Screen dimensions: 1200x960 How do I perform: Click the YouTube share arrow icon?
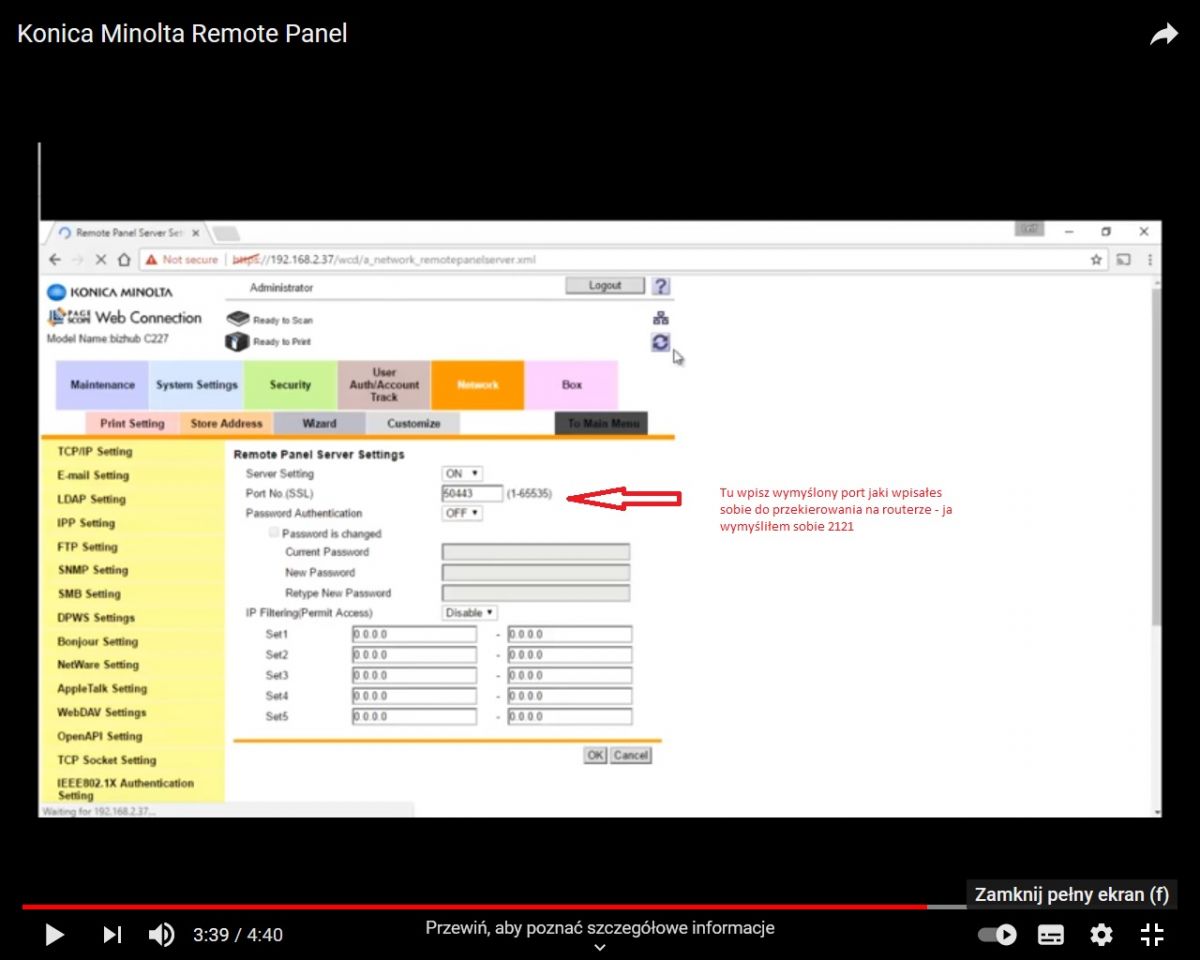pyautogui.click(x=1164, y=35)
